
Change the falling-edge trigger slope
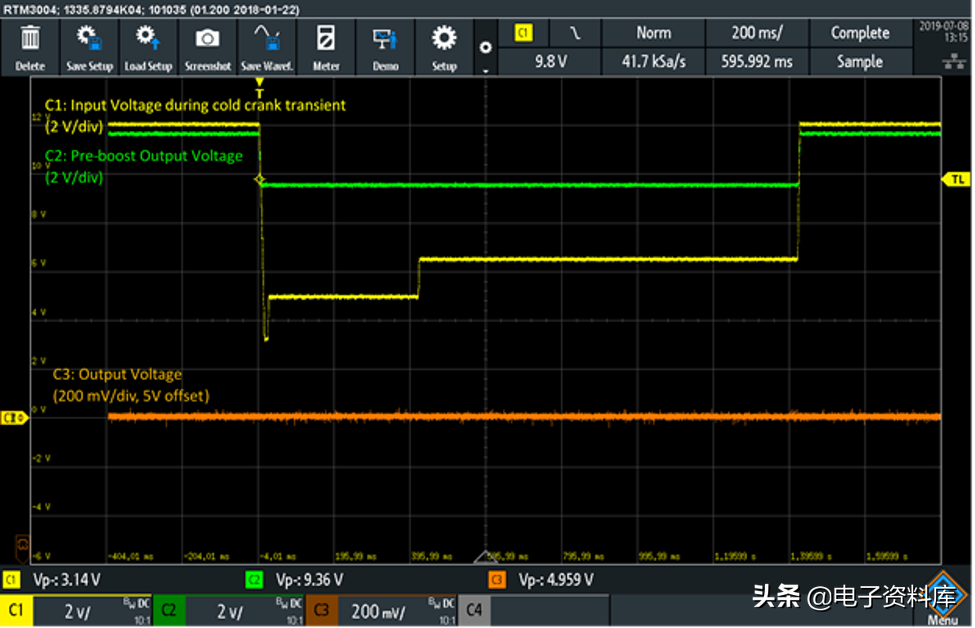[575, 32]
